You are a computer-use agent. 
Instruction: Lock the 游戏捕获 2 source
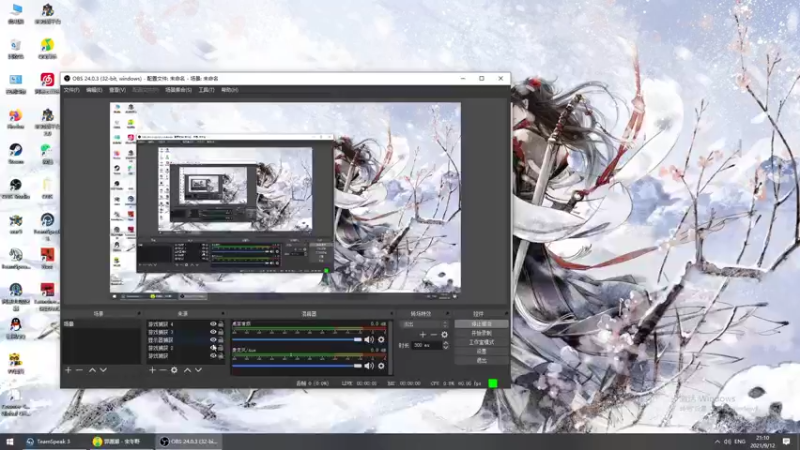coord(221,348)
